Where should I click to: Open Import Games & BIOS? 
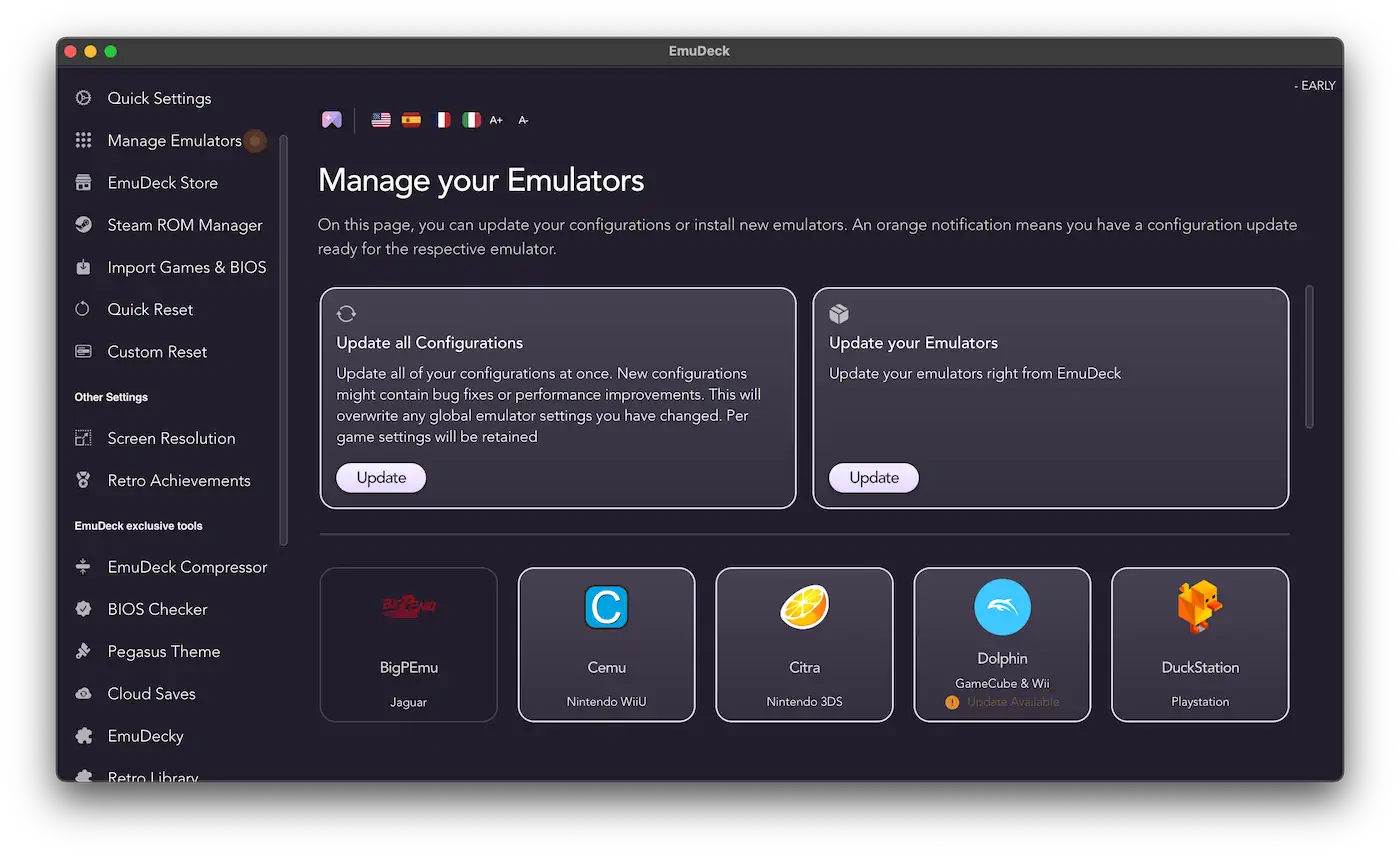pyautogui.click(x=187, y=267)
